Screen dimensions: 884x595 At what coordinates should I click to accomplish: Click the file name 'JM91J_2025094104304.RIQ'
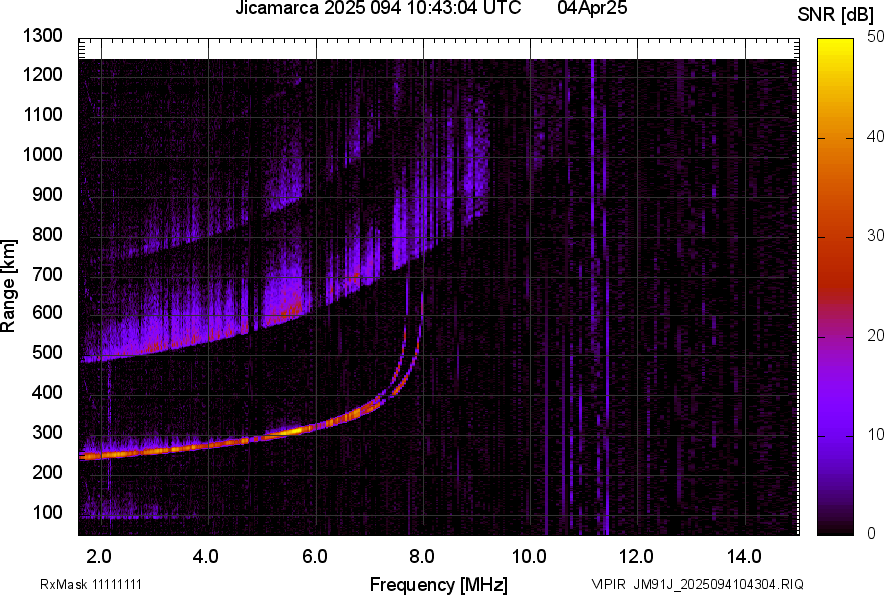718,584
